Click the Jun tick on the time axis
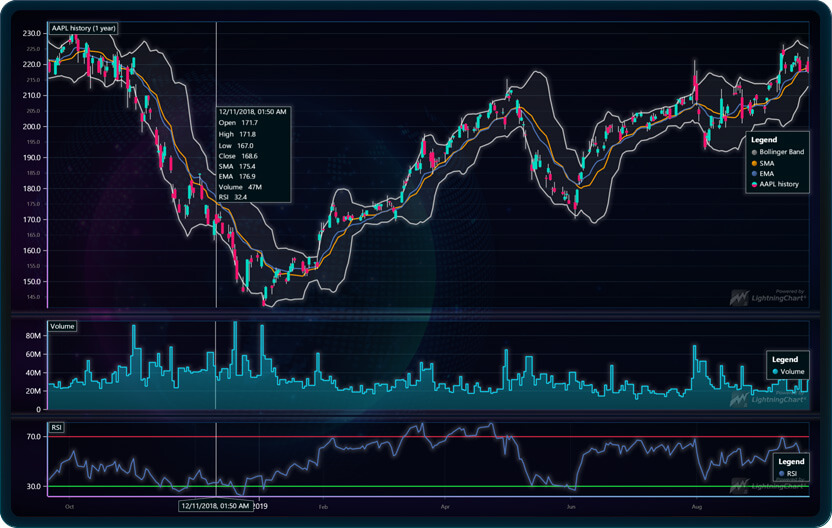832x528 pixels. (571, 507)
